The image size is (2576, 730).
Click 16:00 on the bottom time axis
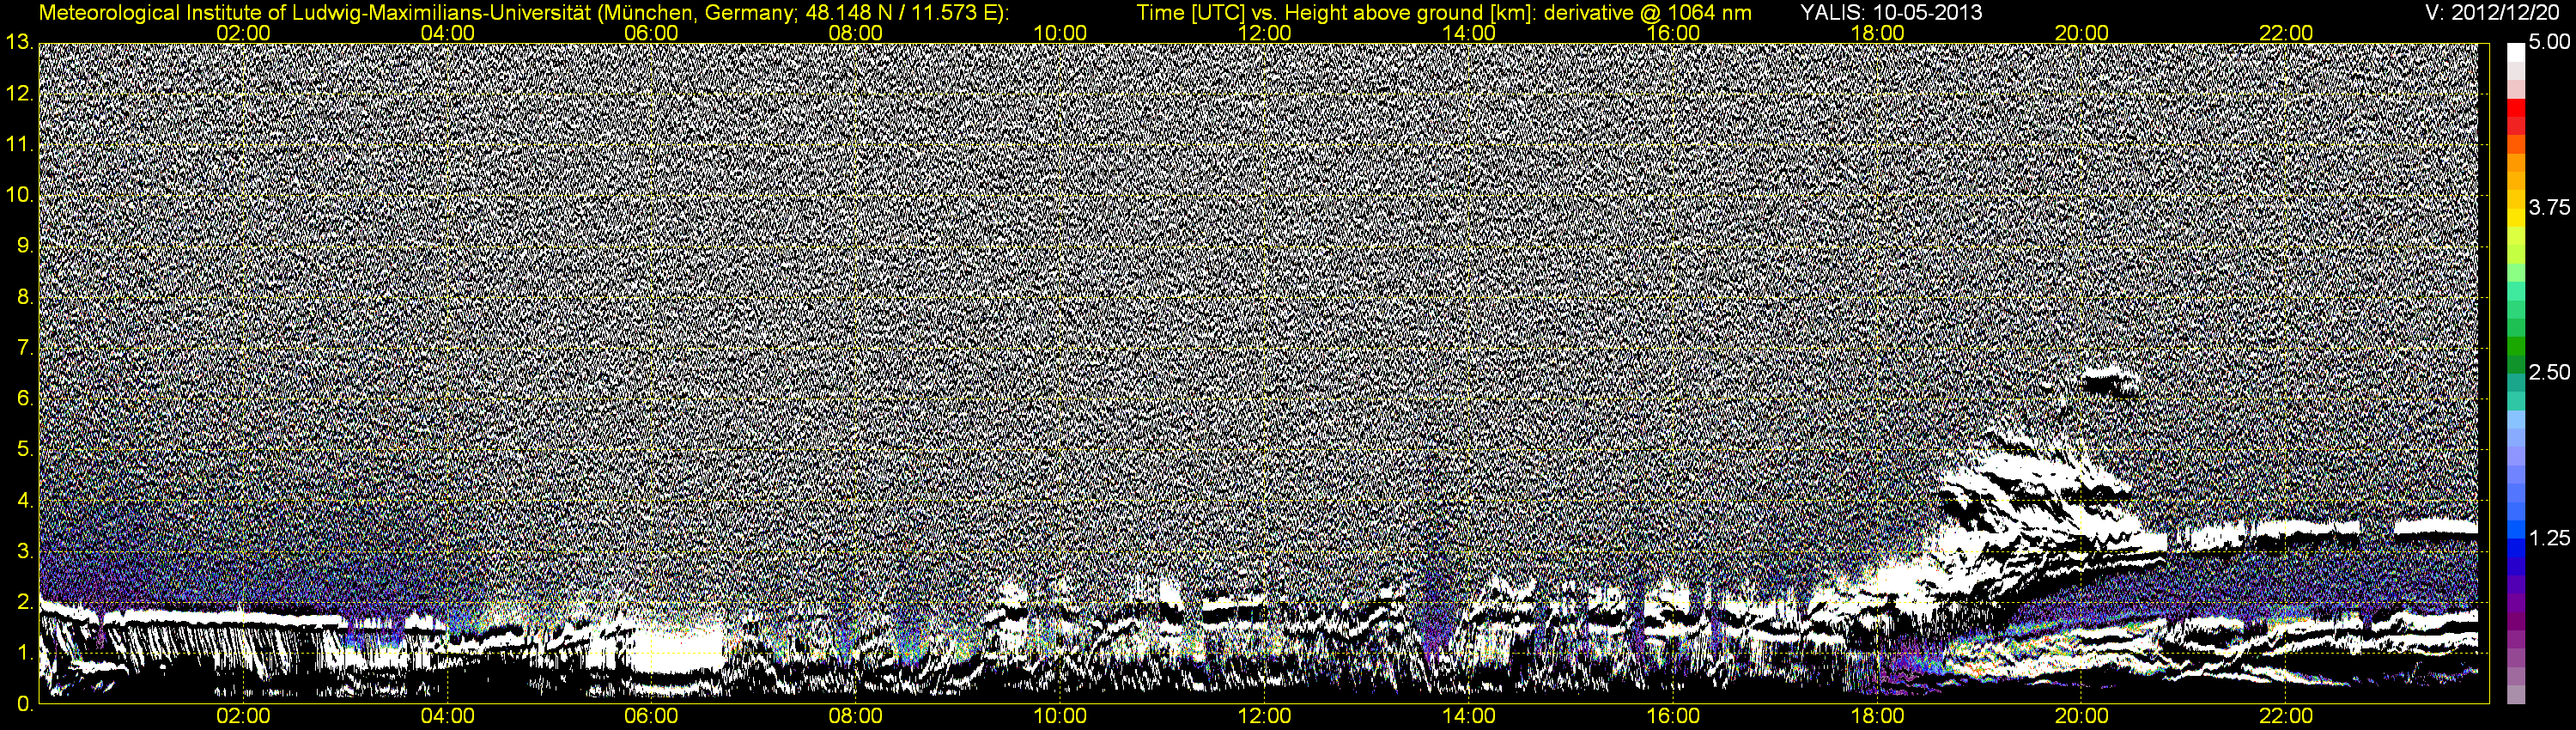click(x=1673, y=717)
